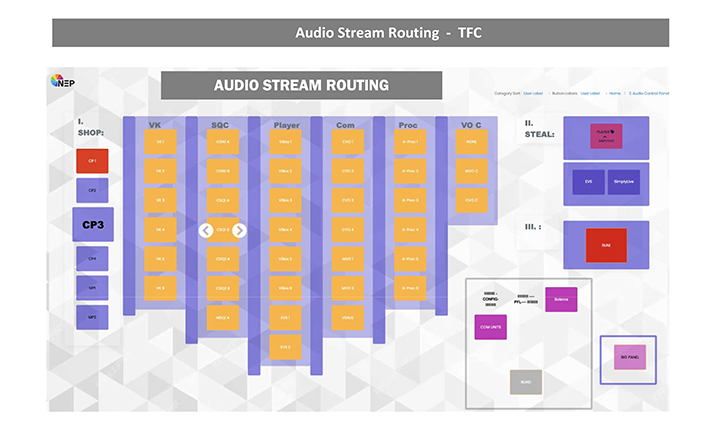Click the right carousel arrow

pos(239,230)
